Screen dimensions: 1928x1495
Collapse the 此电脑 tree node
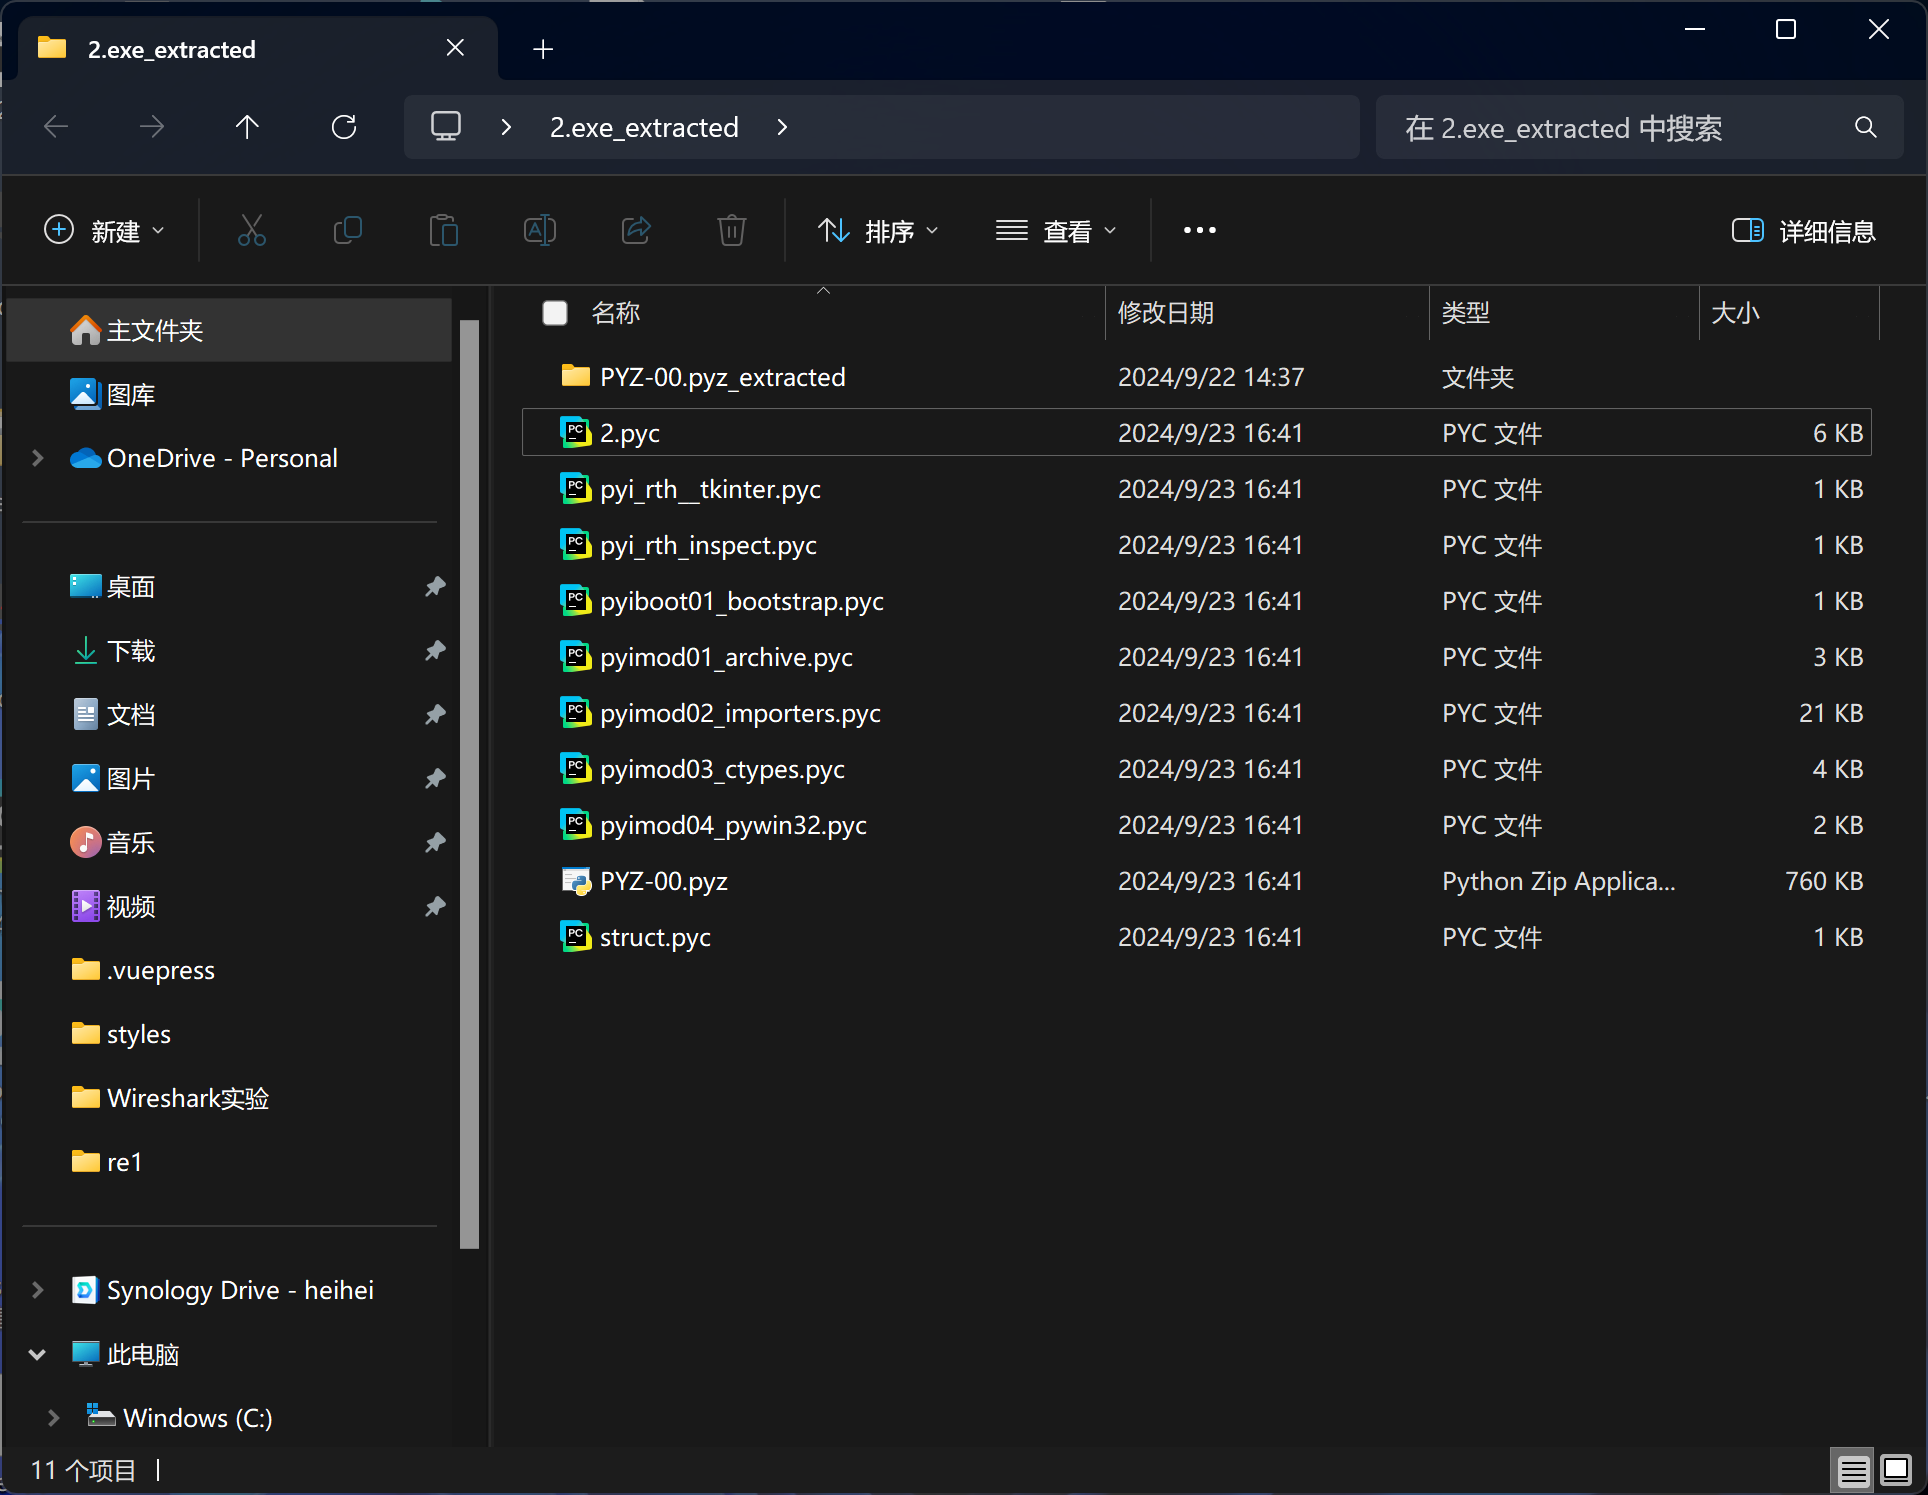38,1354
